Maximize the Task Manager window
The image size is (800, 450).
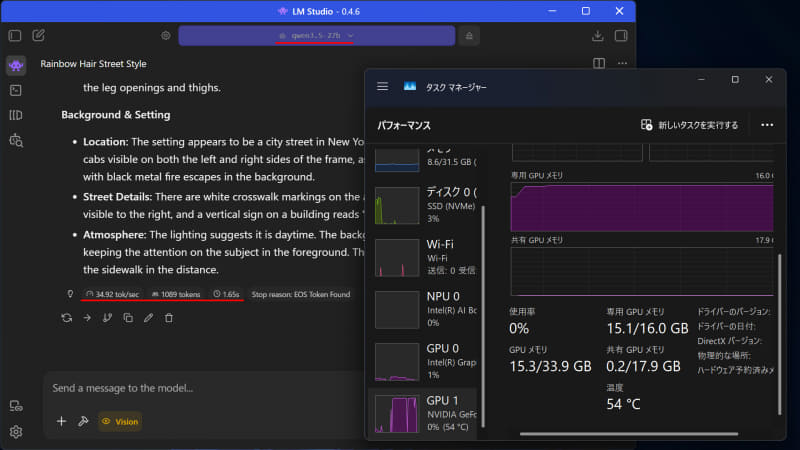[735, 80]
